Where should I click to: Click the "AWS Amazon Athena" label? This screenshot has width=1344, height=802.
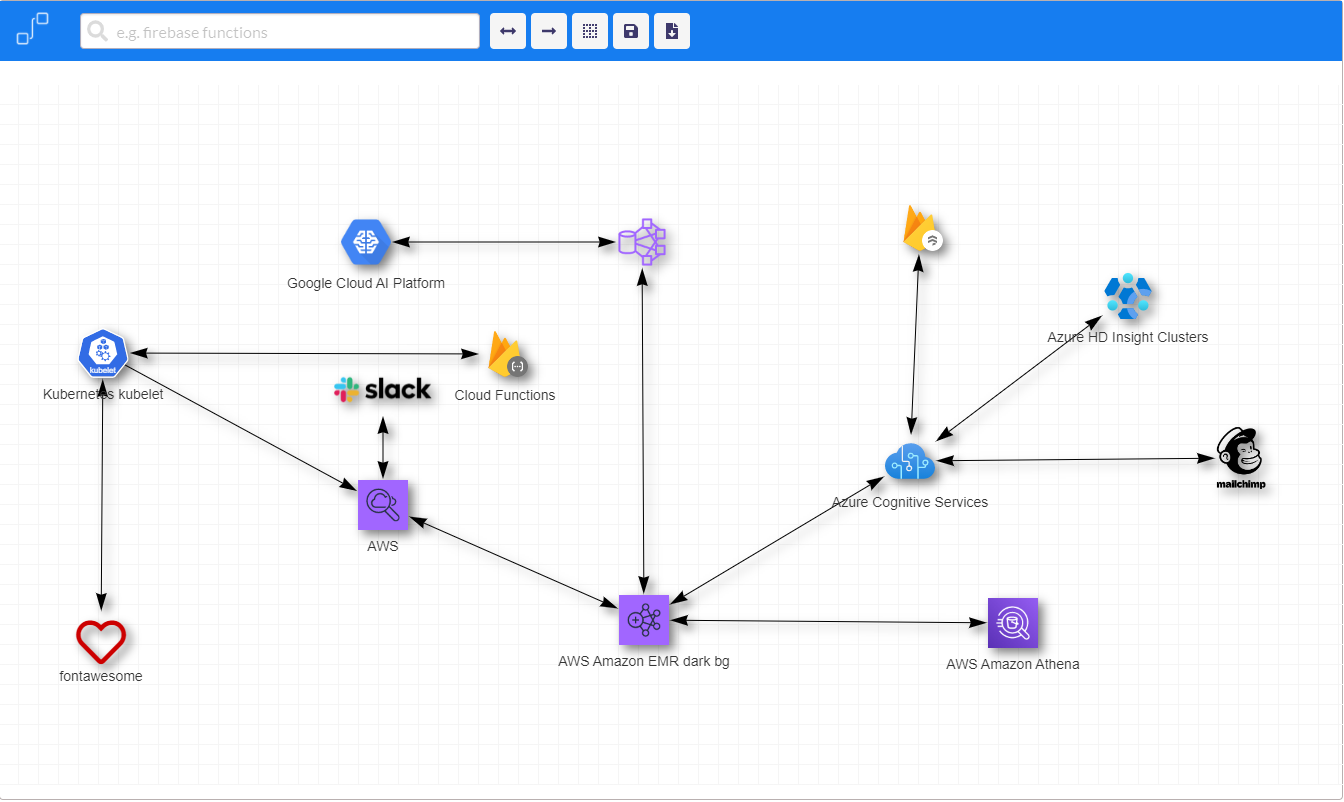pyautogui.click(x=1013, y=664)
